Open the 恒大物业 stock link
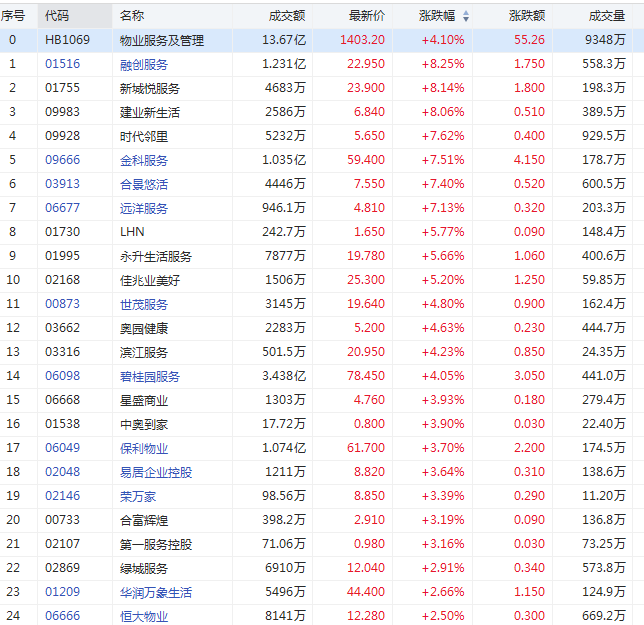644x625 pixels. tap(144, 616)
